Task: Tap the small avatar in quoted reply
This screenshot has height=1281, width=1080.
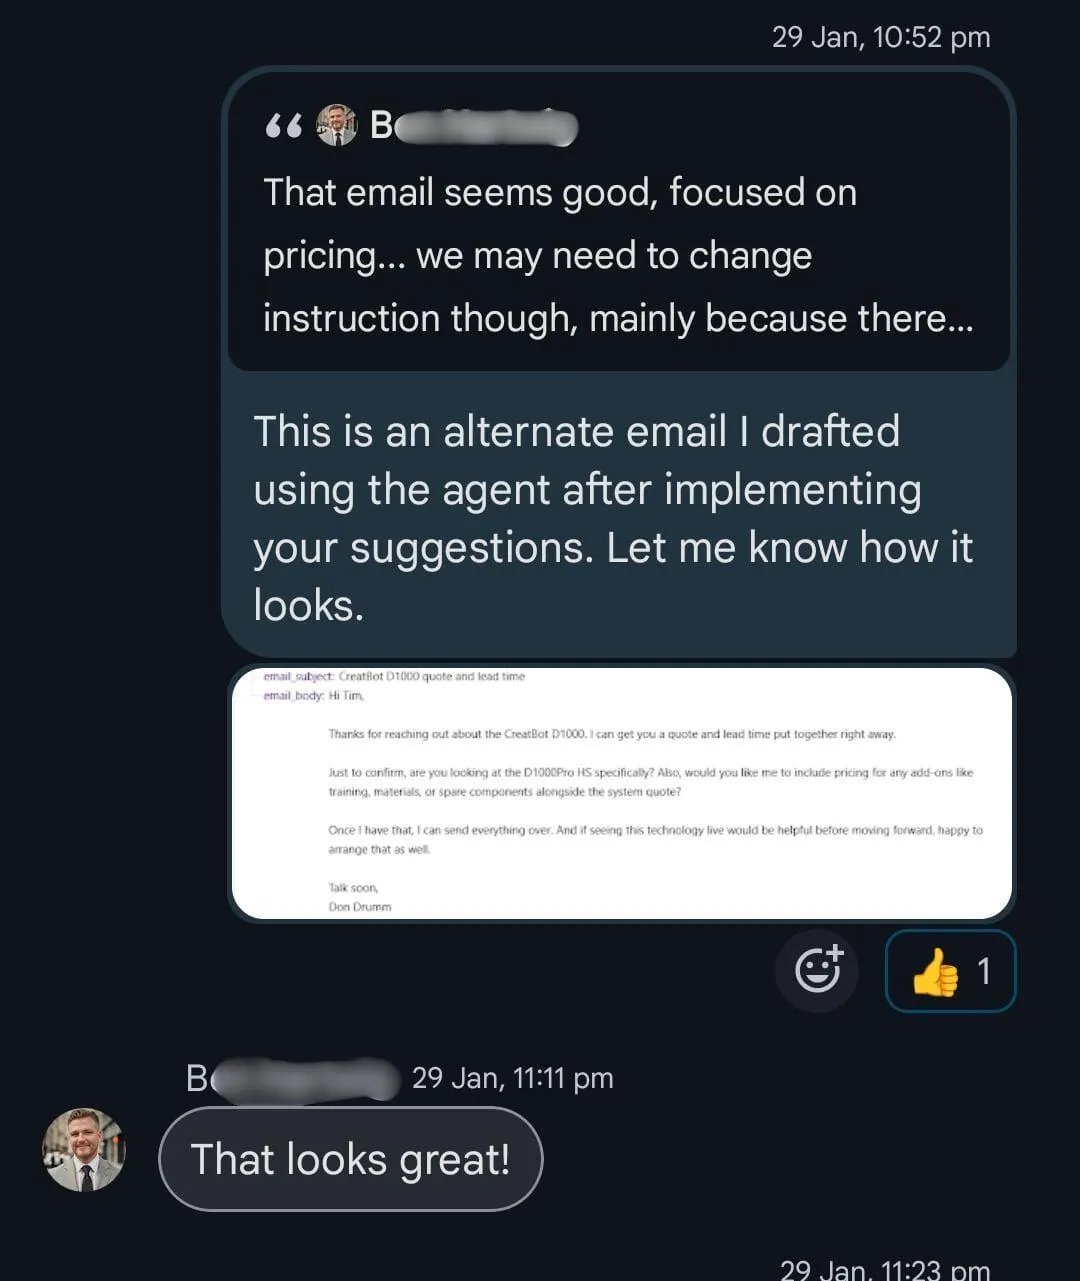Action: click(336, 125)
